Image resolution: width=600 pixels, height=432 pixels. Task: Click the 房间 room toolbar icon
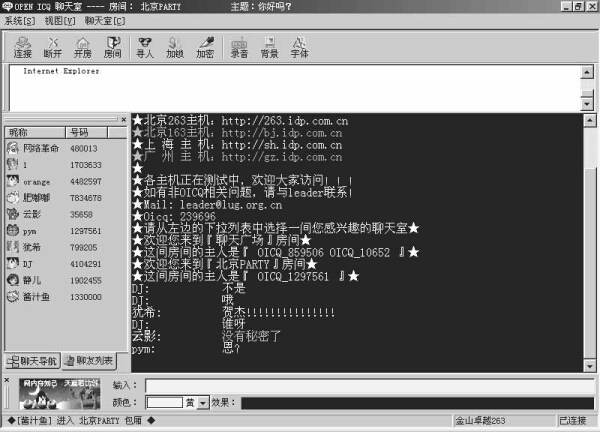pos(112,47)
